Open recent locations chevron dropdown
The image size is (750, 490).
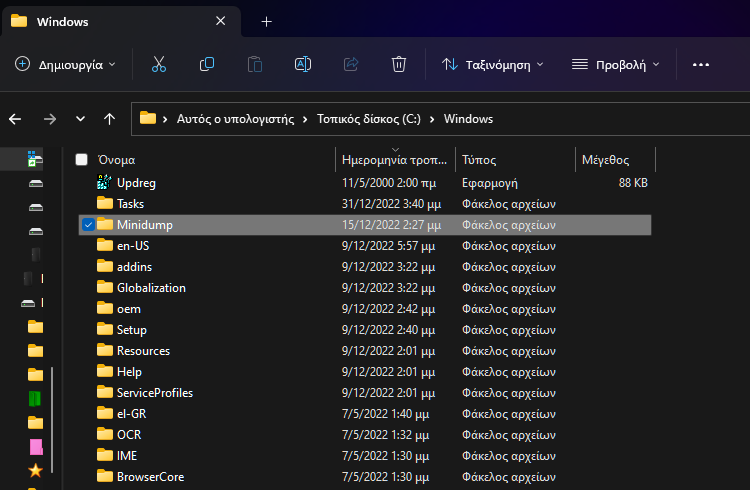click(x=80, y=119)
